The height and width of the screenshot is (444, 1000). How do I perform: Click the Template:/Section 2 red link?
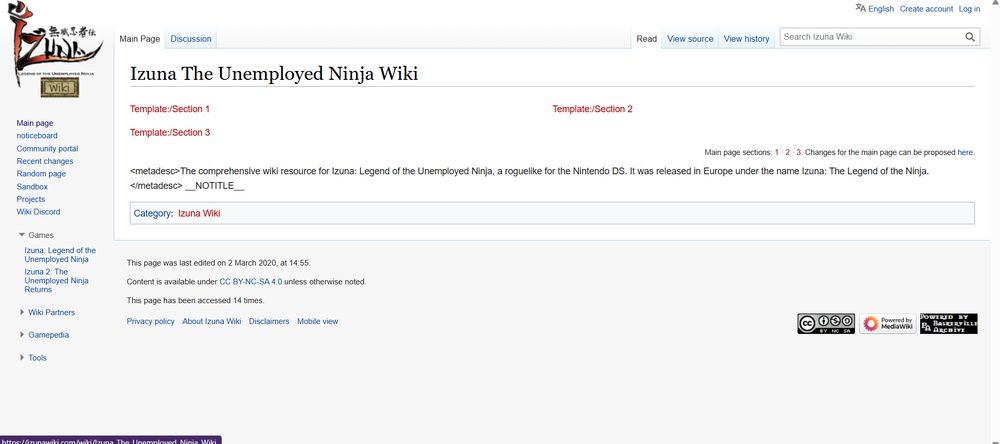pyautogui.click(x=592, y=109)
